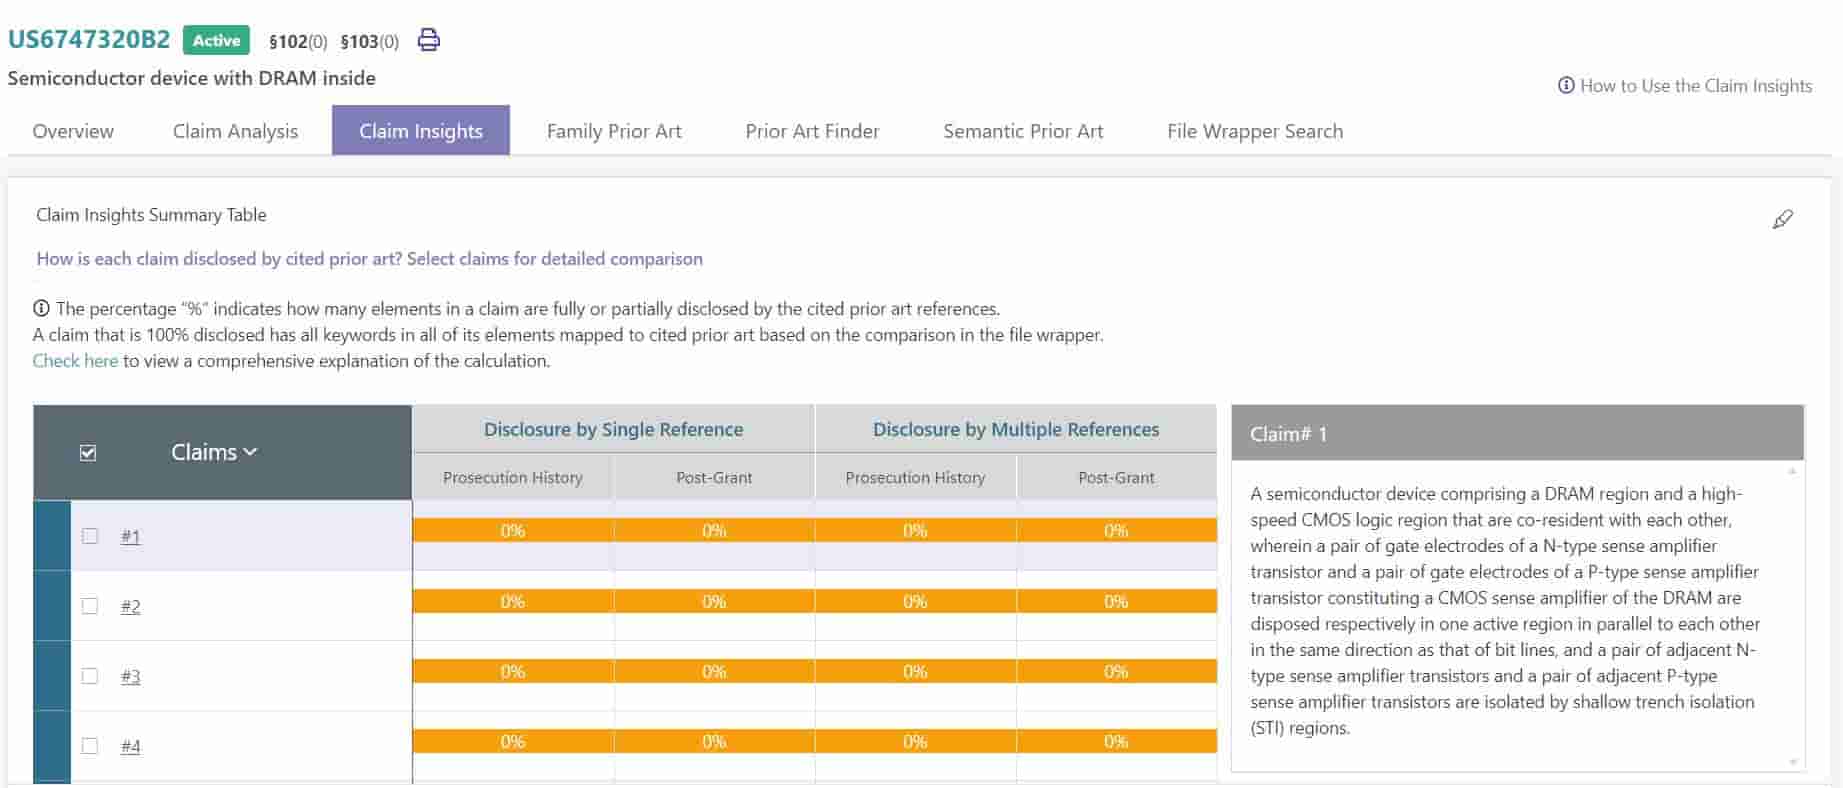1843x788 pixels.
Task: Click info icon before percentage explanation
Action: point(41,308)
